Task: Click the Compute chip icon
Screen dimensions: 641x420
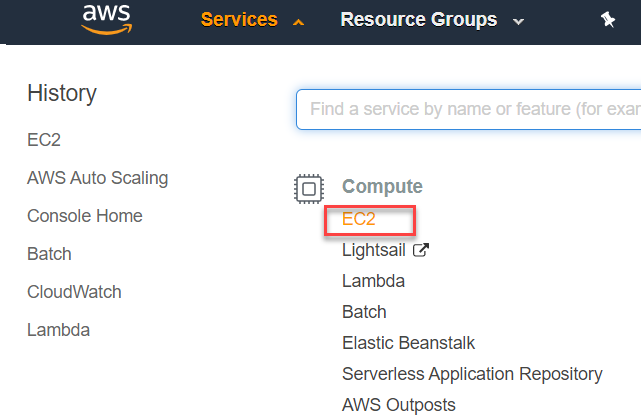Action: point(309,189)
